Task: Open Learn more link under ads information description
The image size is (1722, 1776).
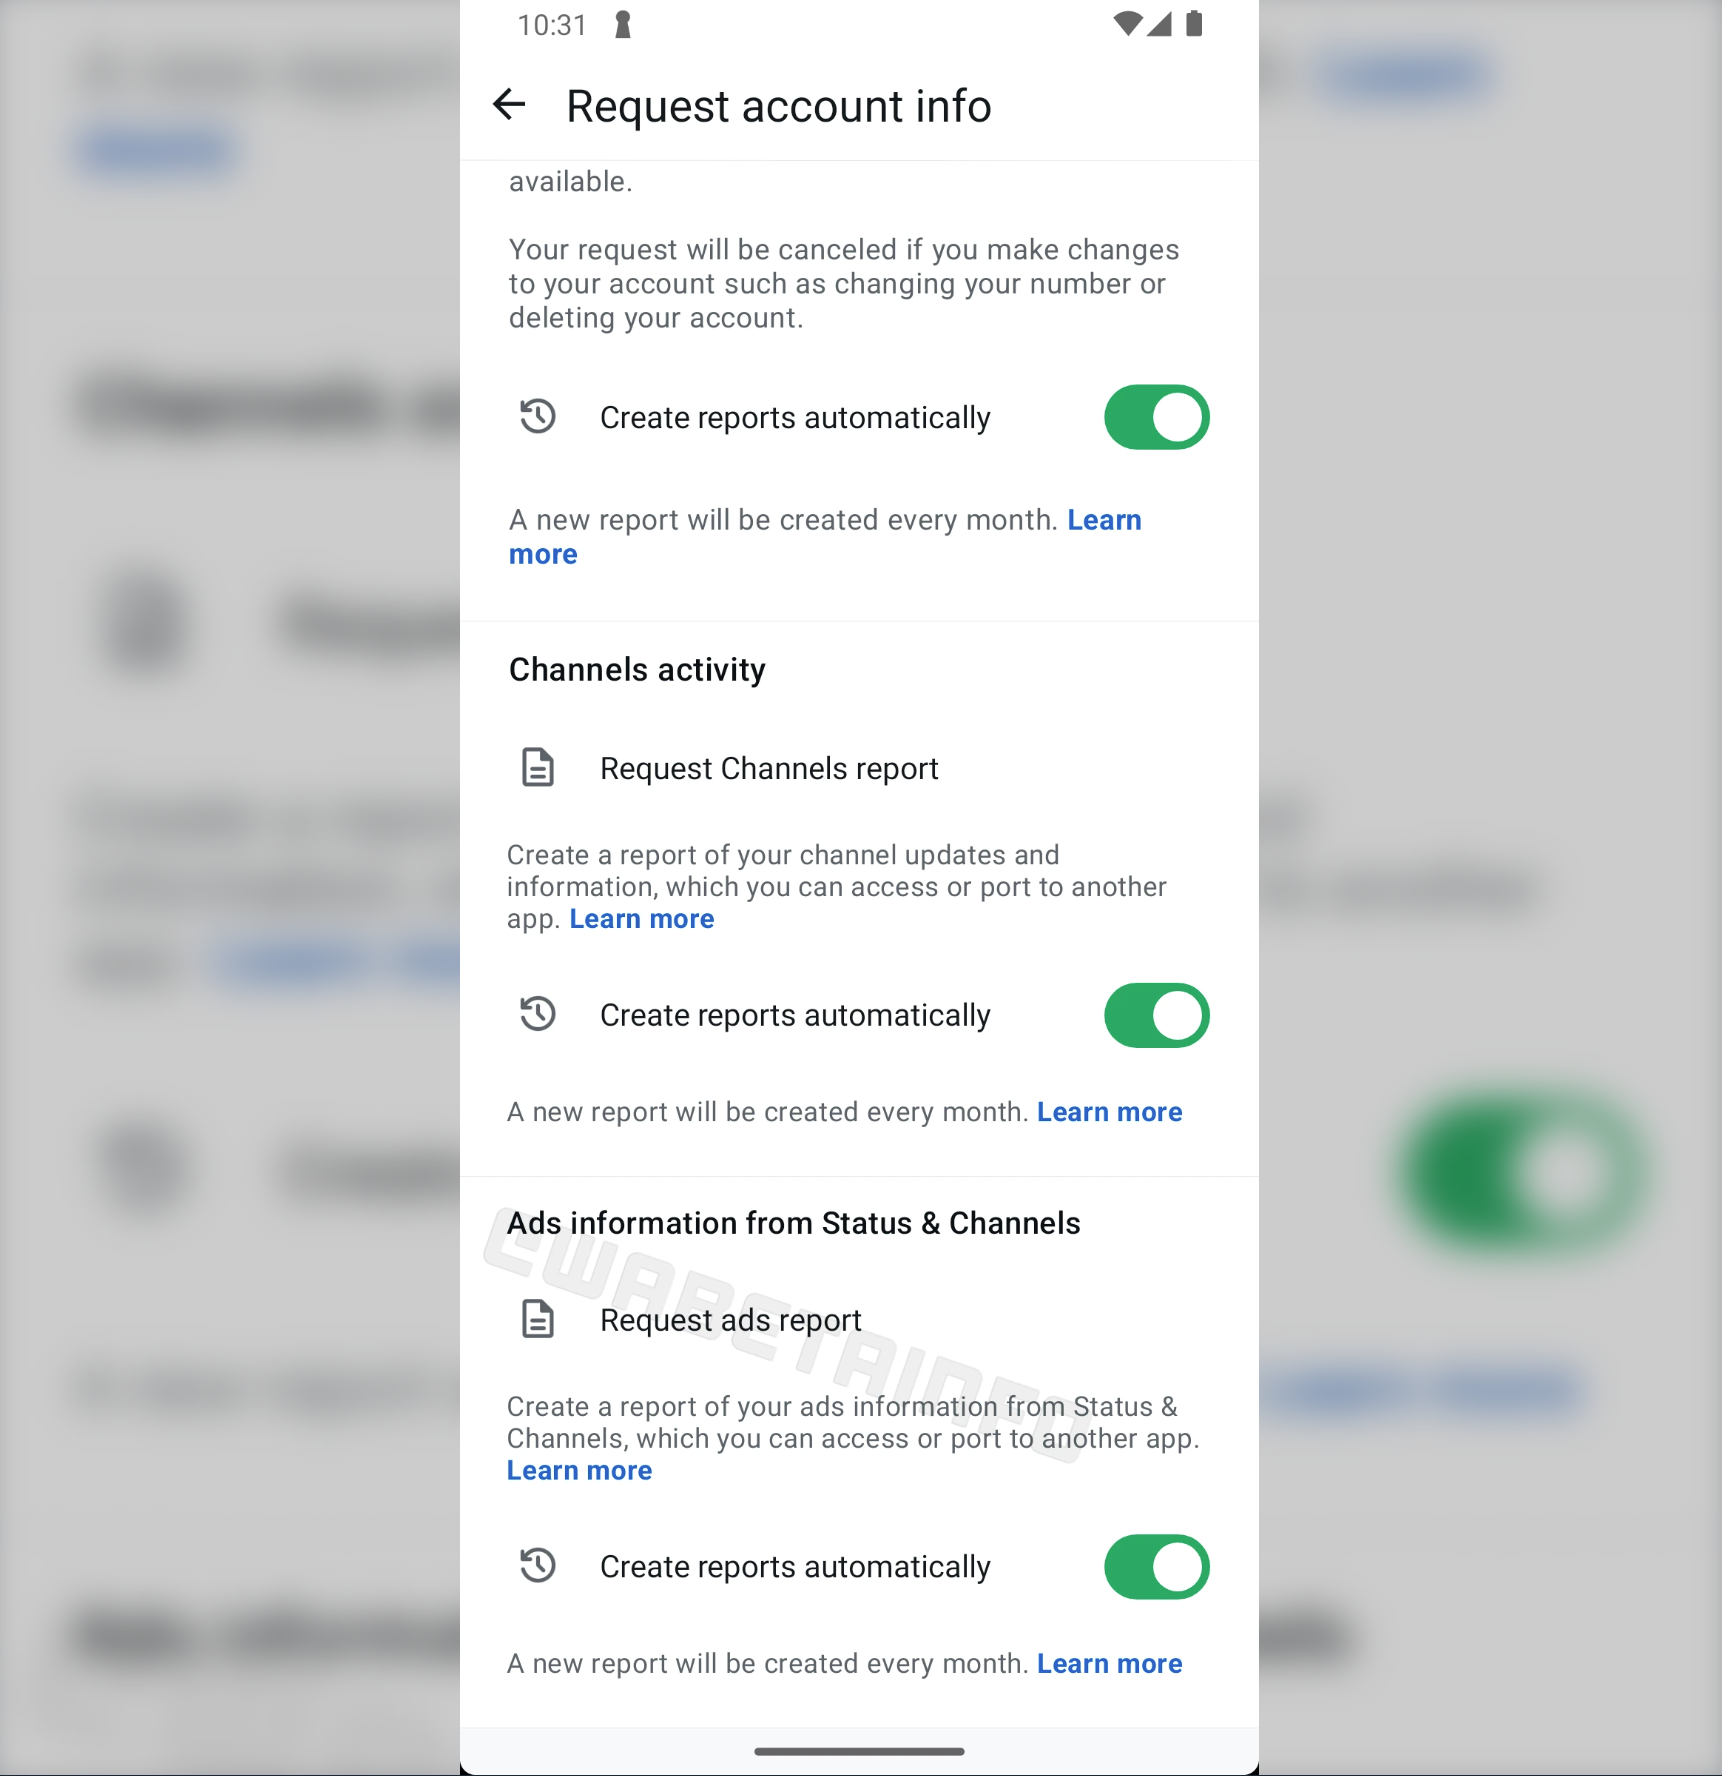Action: tap(579, 1471)
